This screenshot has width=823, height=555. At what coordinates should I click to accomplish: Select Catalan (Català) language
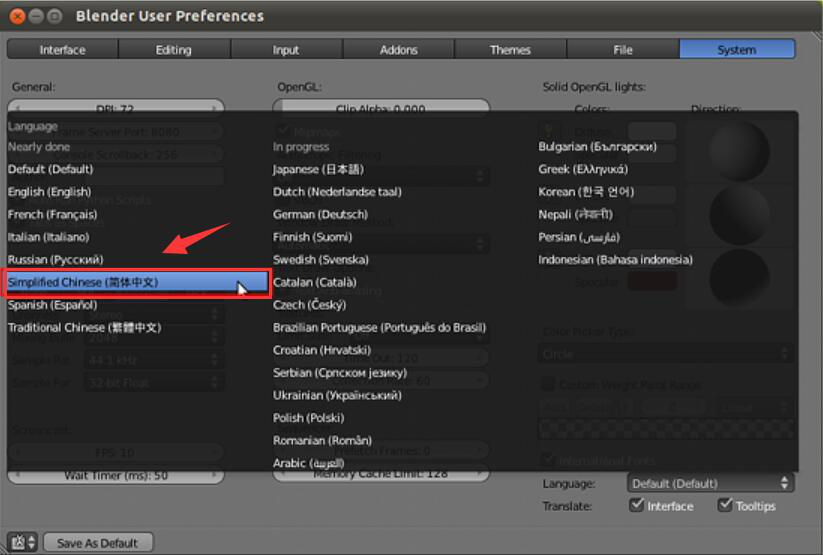[x=314, y=282]
